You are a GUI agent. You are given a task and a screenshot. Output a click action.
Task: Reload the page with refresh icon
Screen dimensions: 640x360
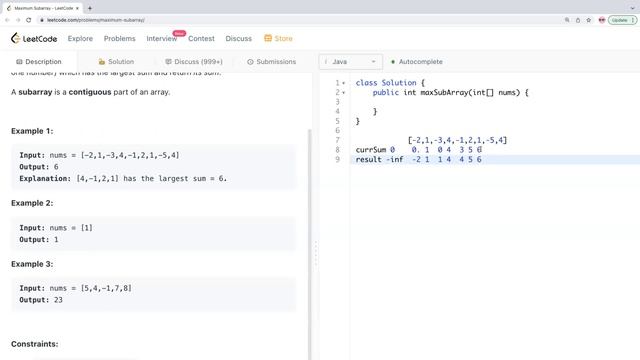pos(29,20)
